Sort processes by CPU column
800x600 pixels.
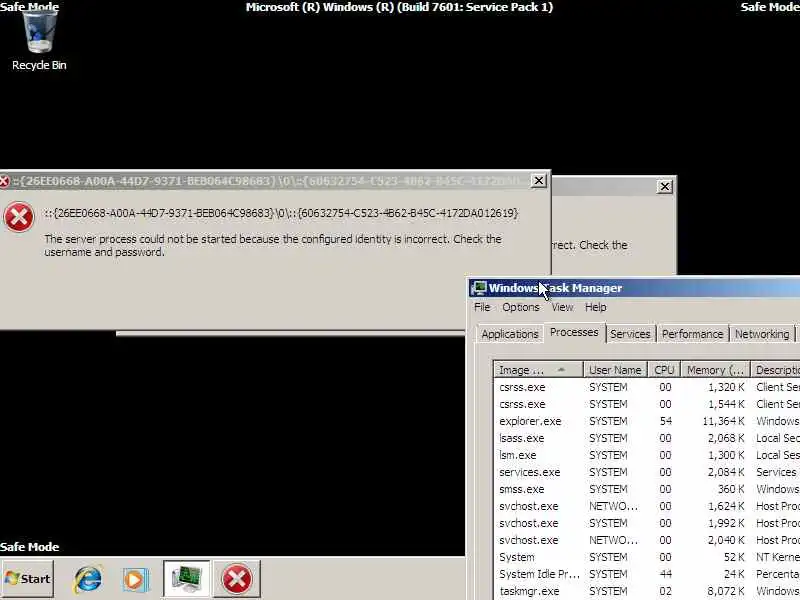click(x=664, y=370)
